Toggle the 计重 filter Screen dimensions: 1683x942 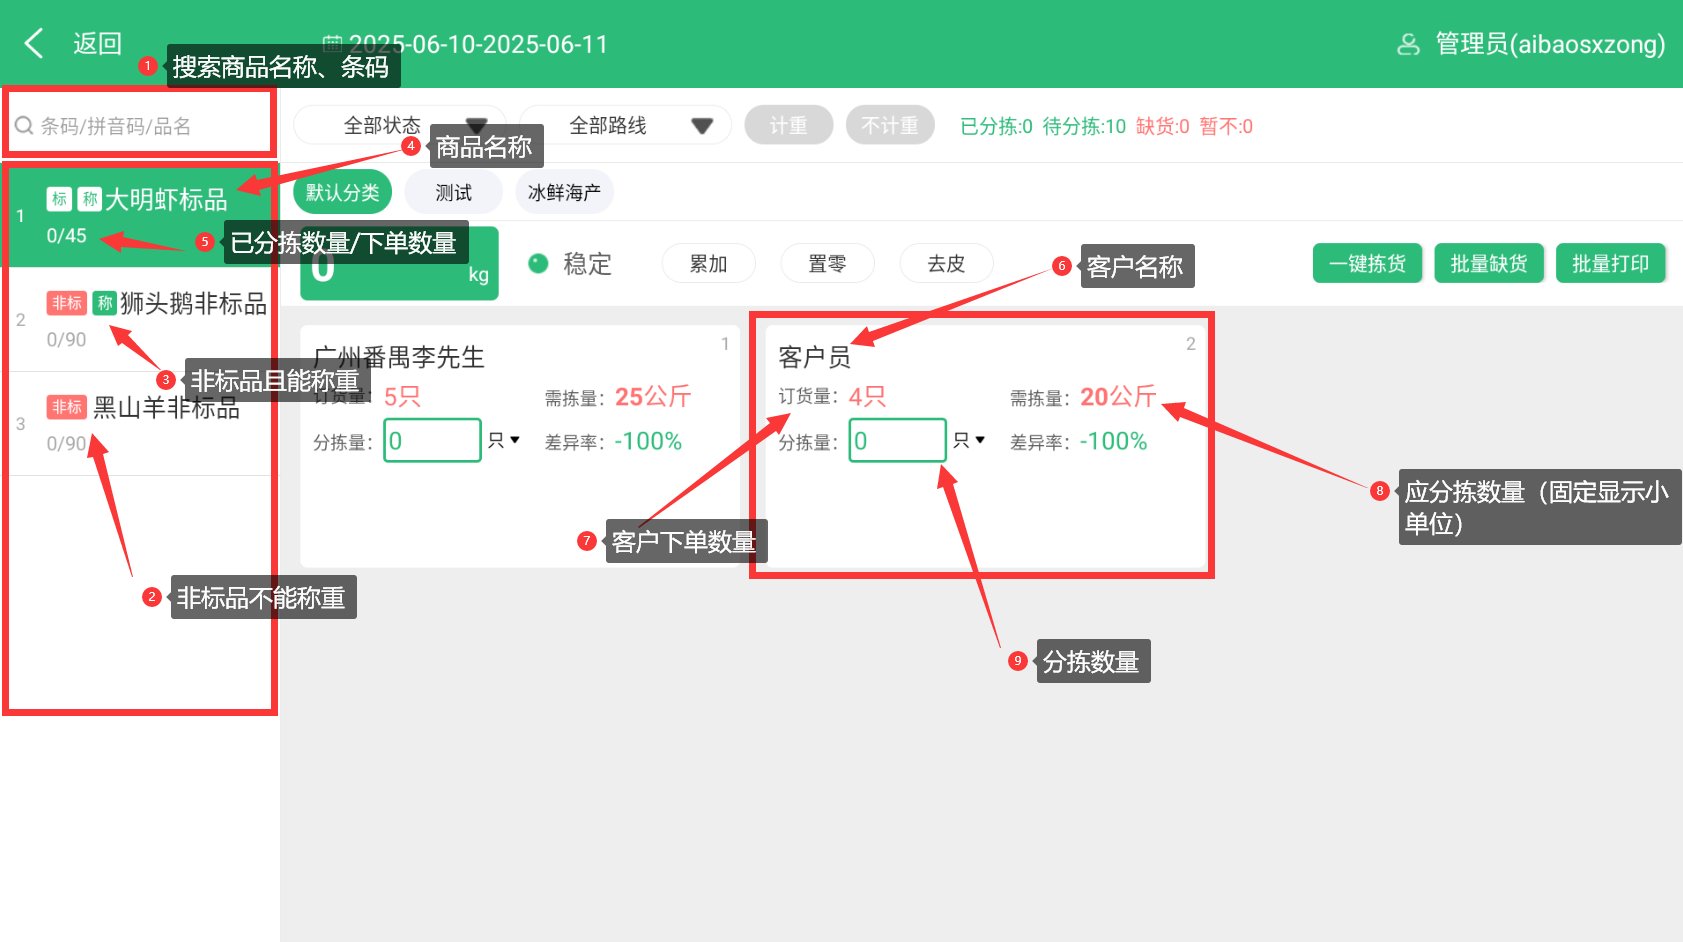point(788,125)
